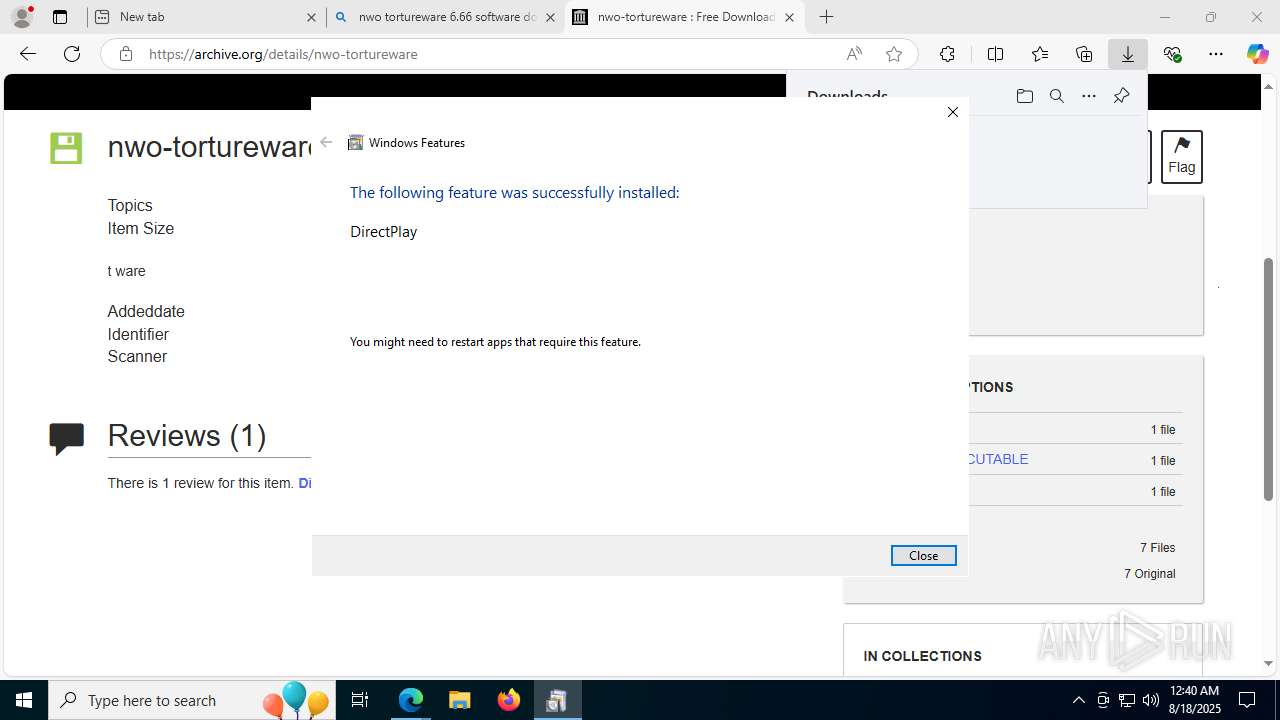
Task: Open browser Collections
Action: click(x=1084, y=54)
